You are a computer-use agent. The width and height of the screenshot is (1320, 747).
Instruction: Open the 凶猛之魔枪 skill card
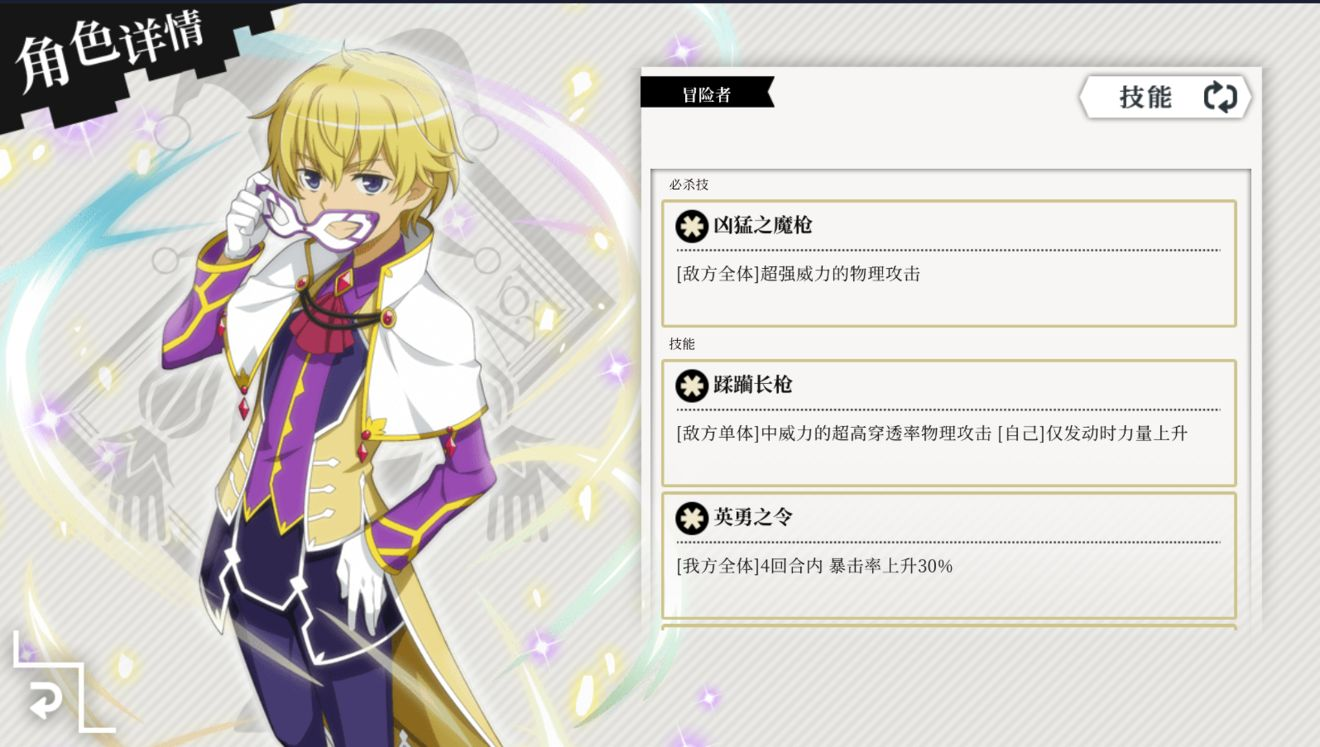coord(949,264)
